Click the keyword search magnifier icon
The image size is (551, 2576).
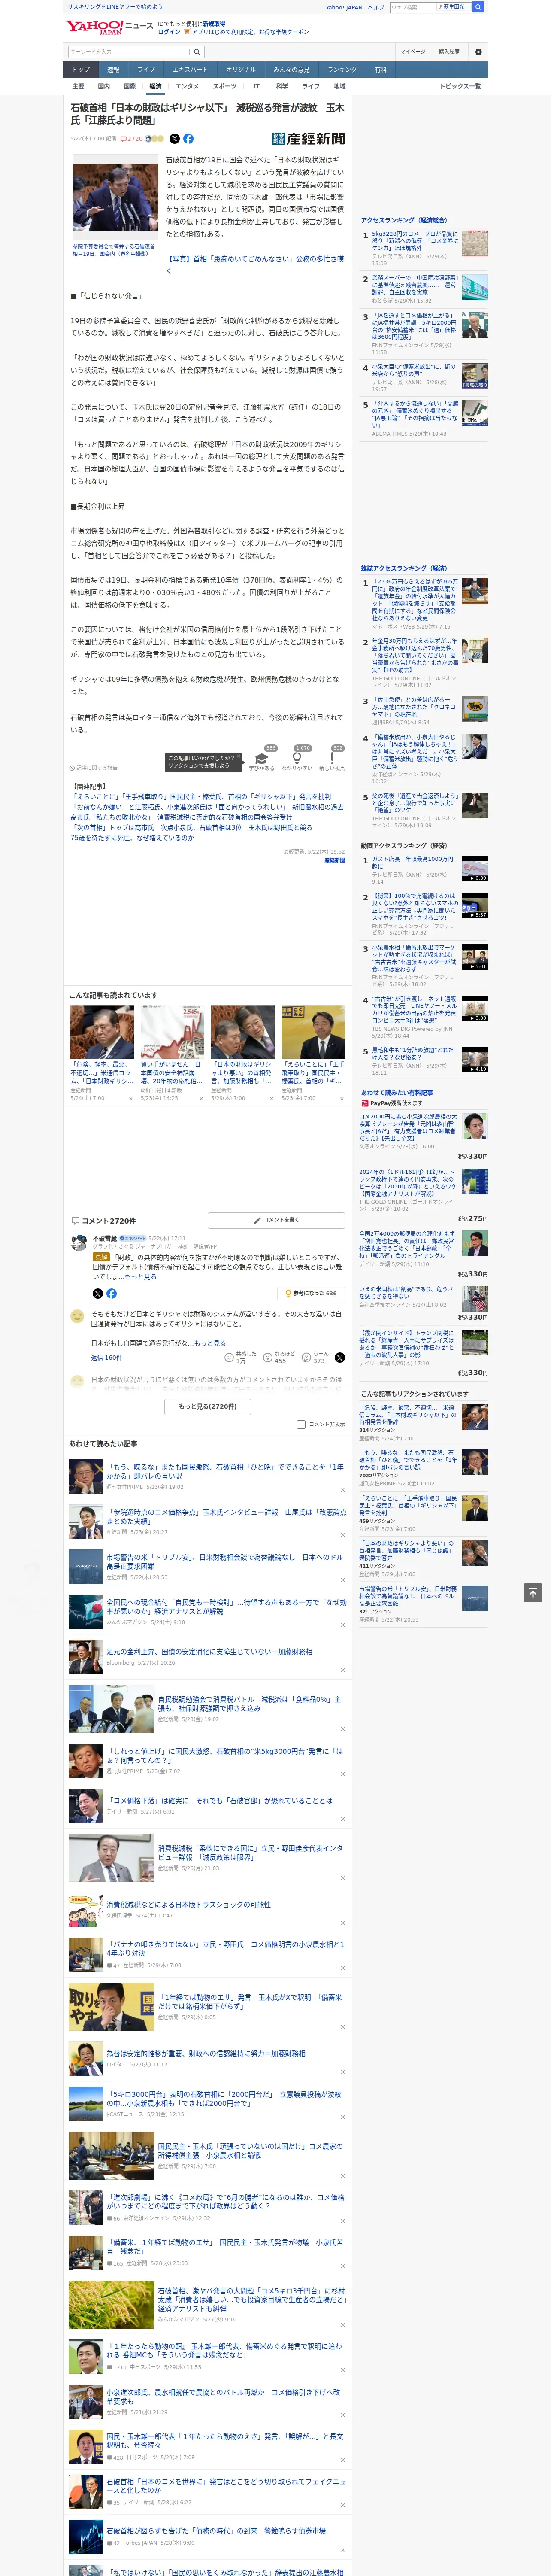coord(197,51)
